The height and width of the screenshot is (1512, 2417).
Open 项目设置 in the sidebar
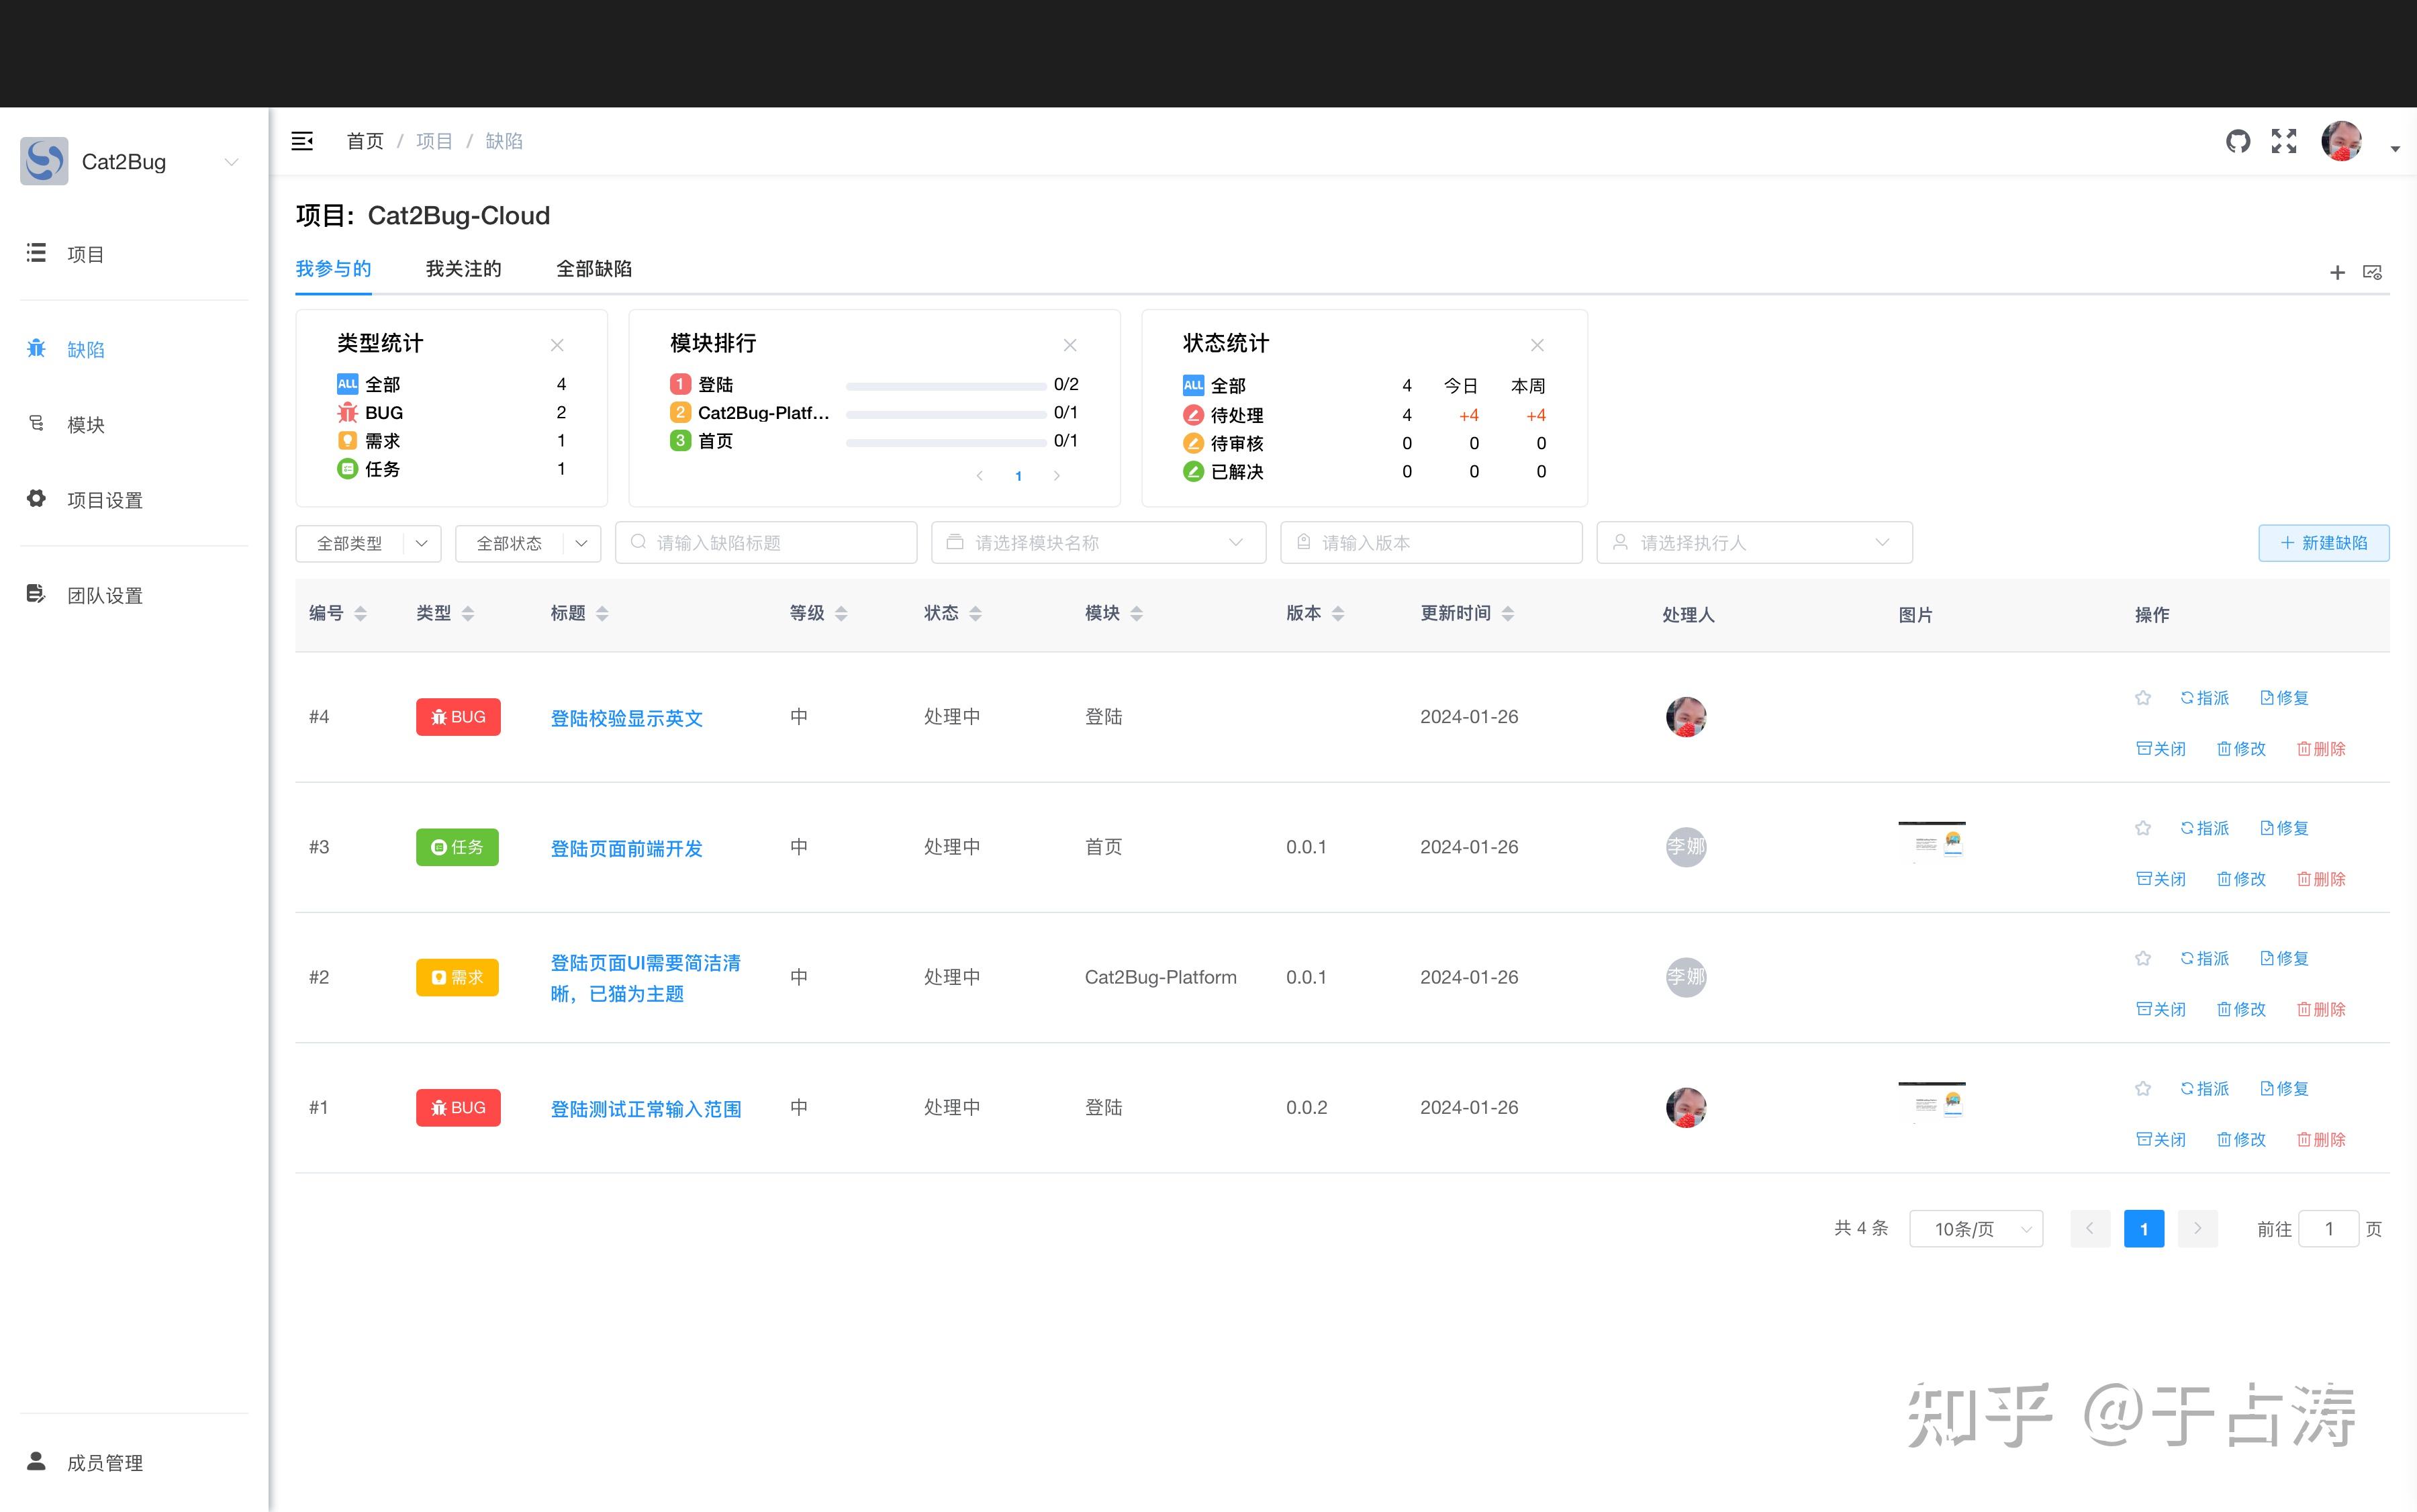click(104, 499)
